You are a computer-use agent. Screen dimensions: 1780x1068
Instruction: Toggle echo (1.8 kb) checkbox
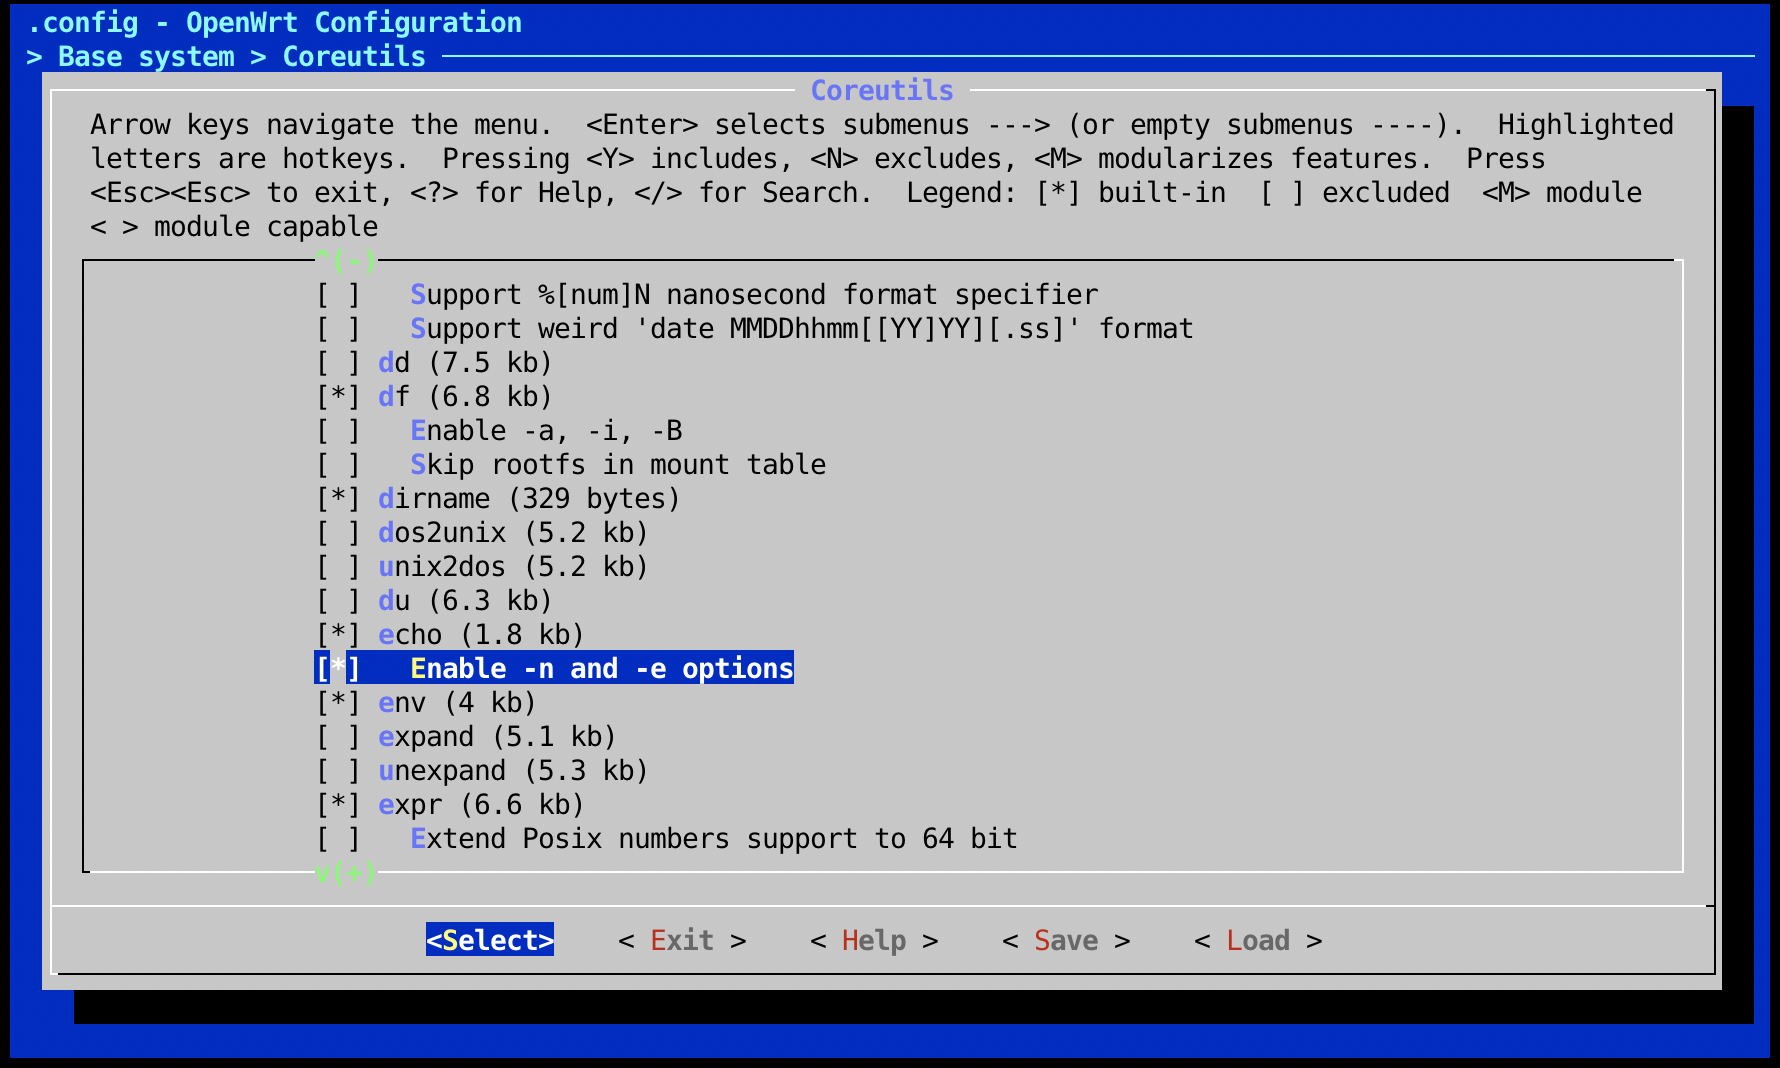338,635
